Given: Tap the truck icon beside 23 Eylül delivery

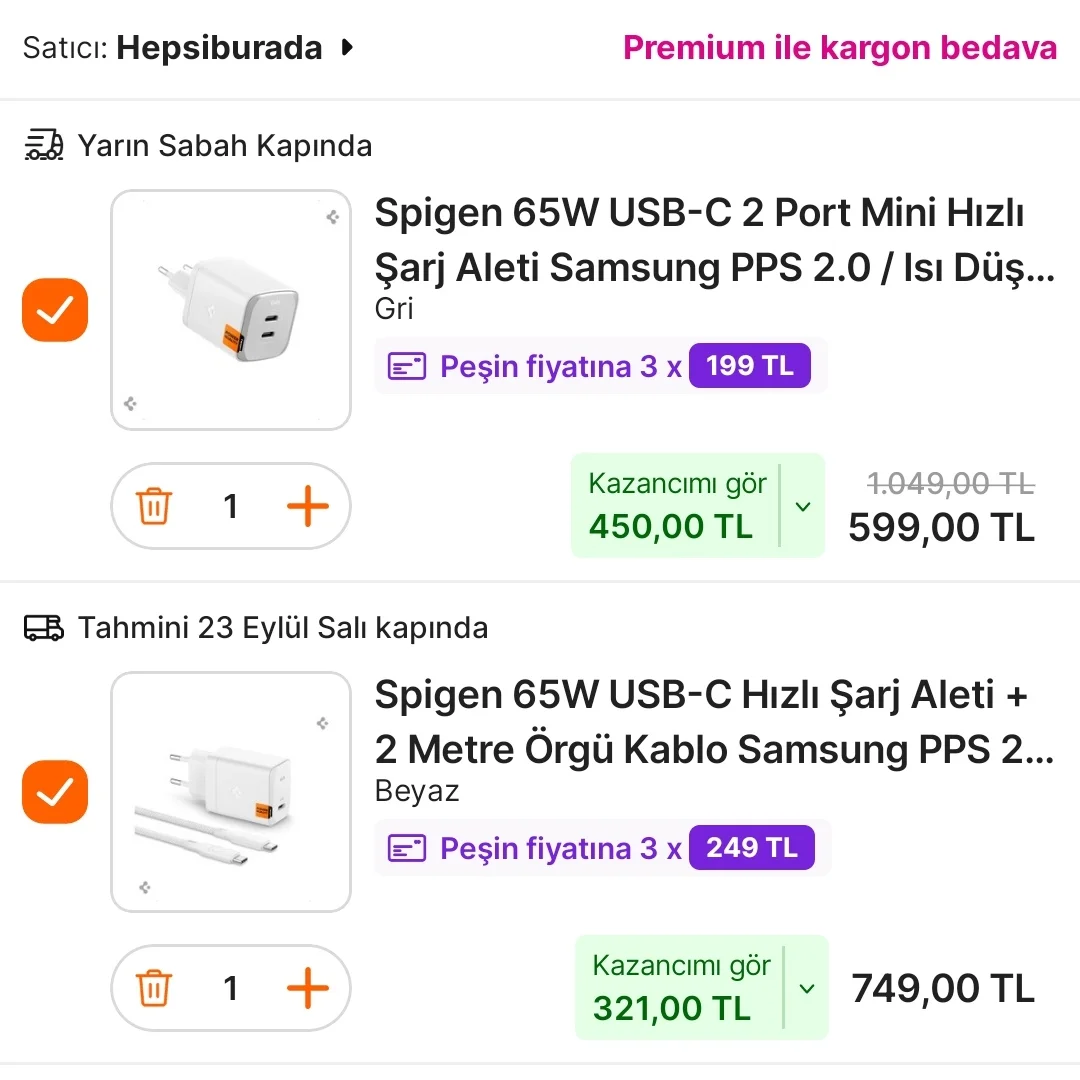Looking at the screenshot, I should pyautogui.click(x=43, y=628).
